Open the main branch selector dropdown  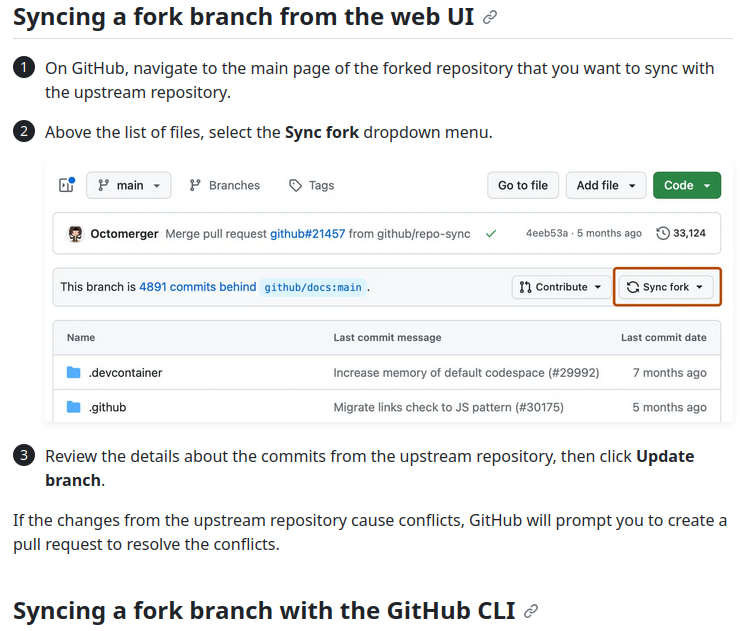[128, 185]
